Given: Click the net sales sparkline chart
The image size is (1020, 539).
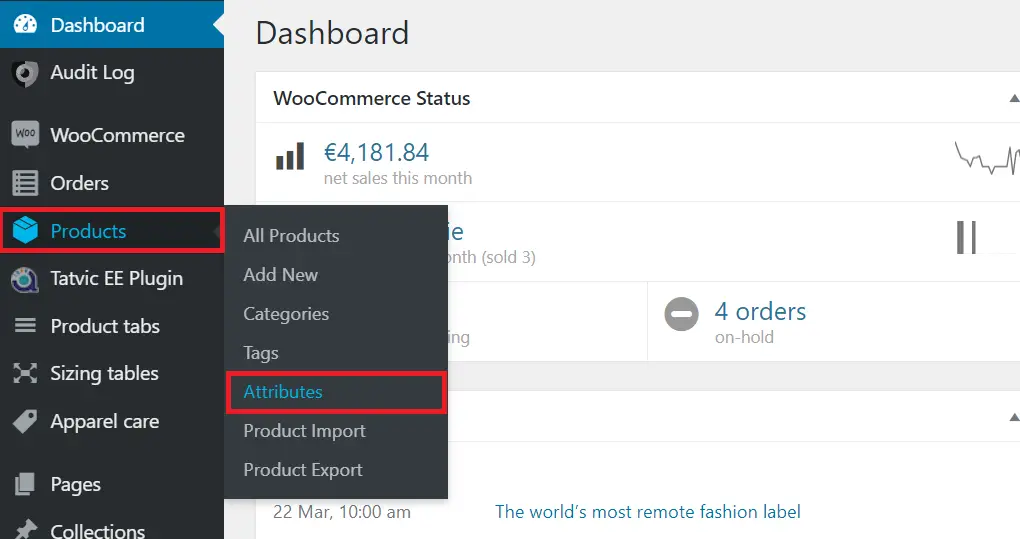Looking at the screenshot, I should pyautogui.click(x=987, y=158).
